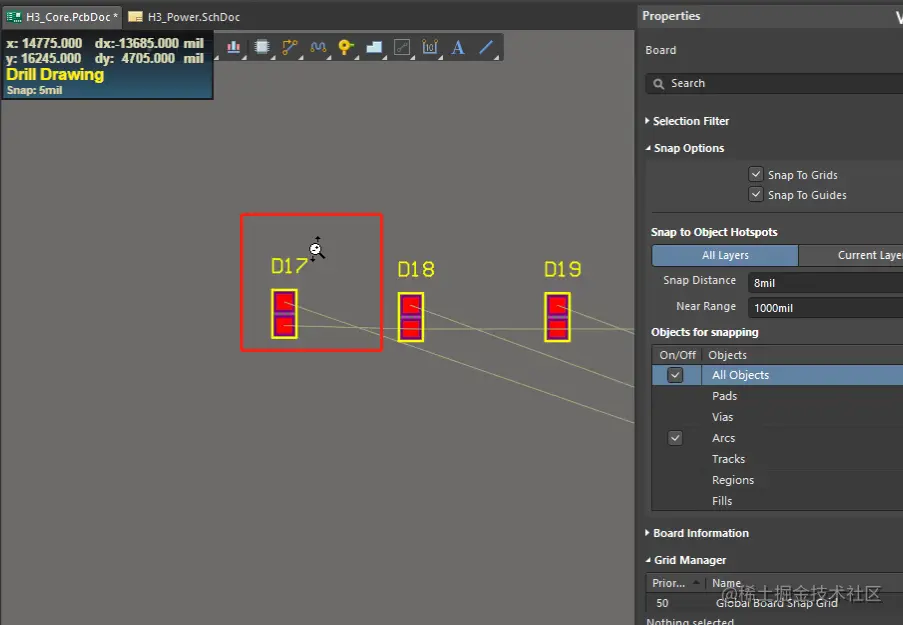This screenshot has height=625, width=903.
Task: Select the Current Layer hotspot button
Action: click(x=851, y=255)
